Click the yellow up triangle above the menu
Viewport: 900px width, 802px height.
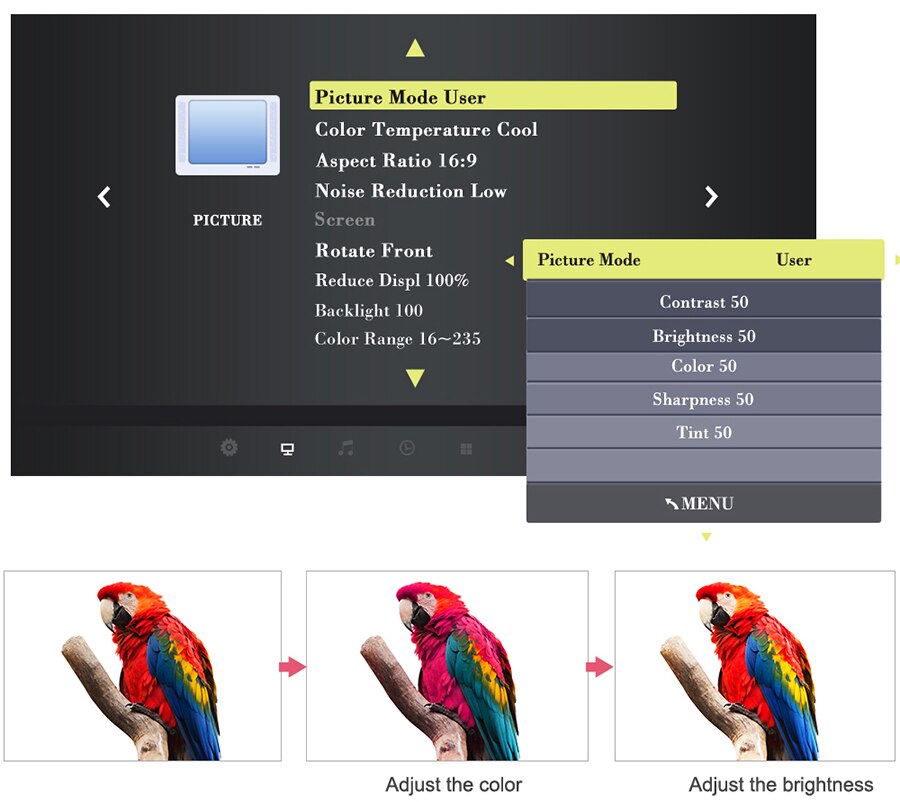coord(415,48)
